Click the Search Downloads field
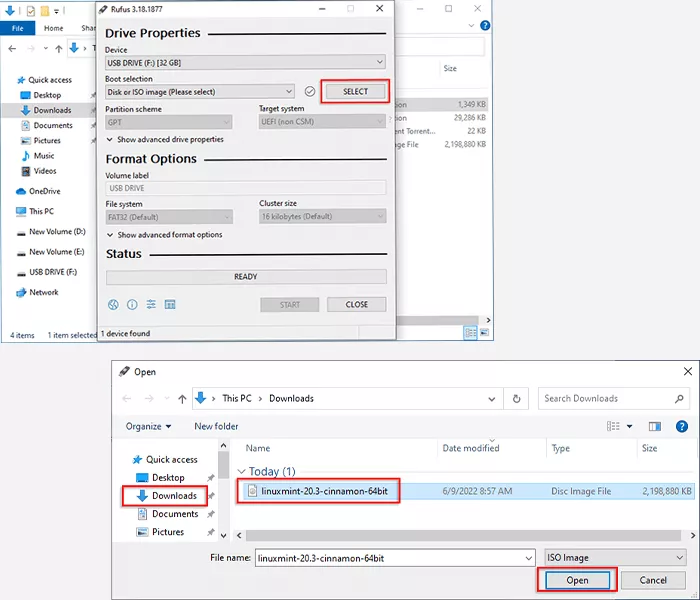 click(613, 399)
